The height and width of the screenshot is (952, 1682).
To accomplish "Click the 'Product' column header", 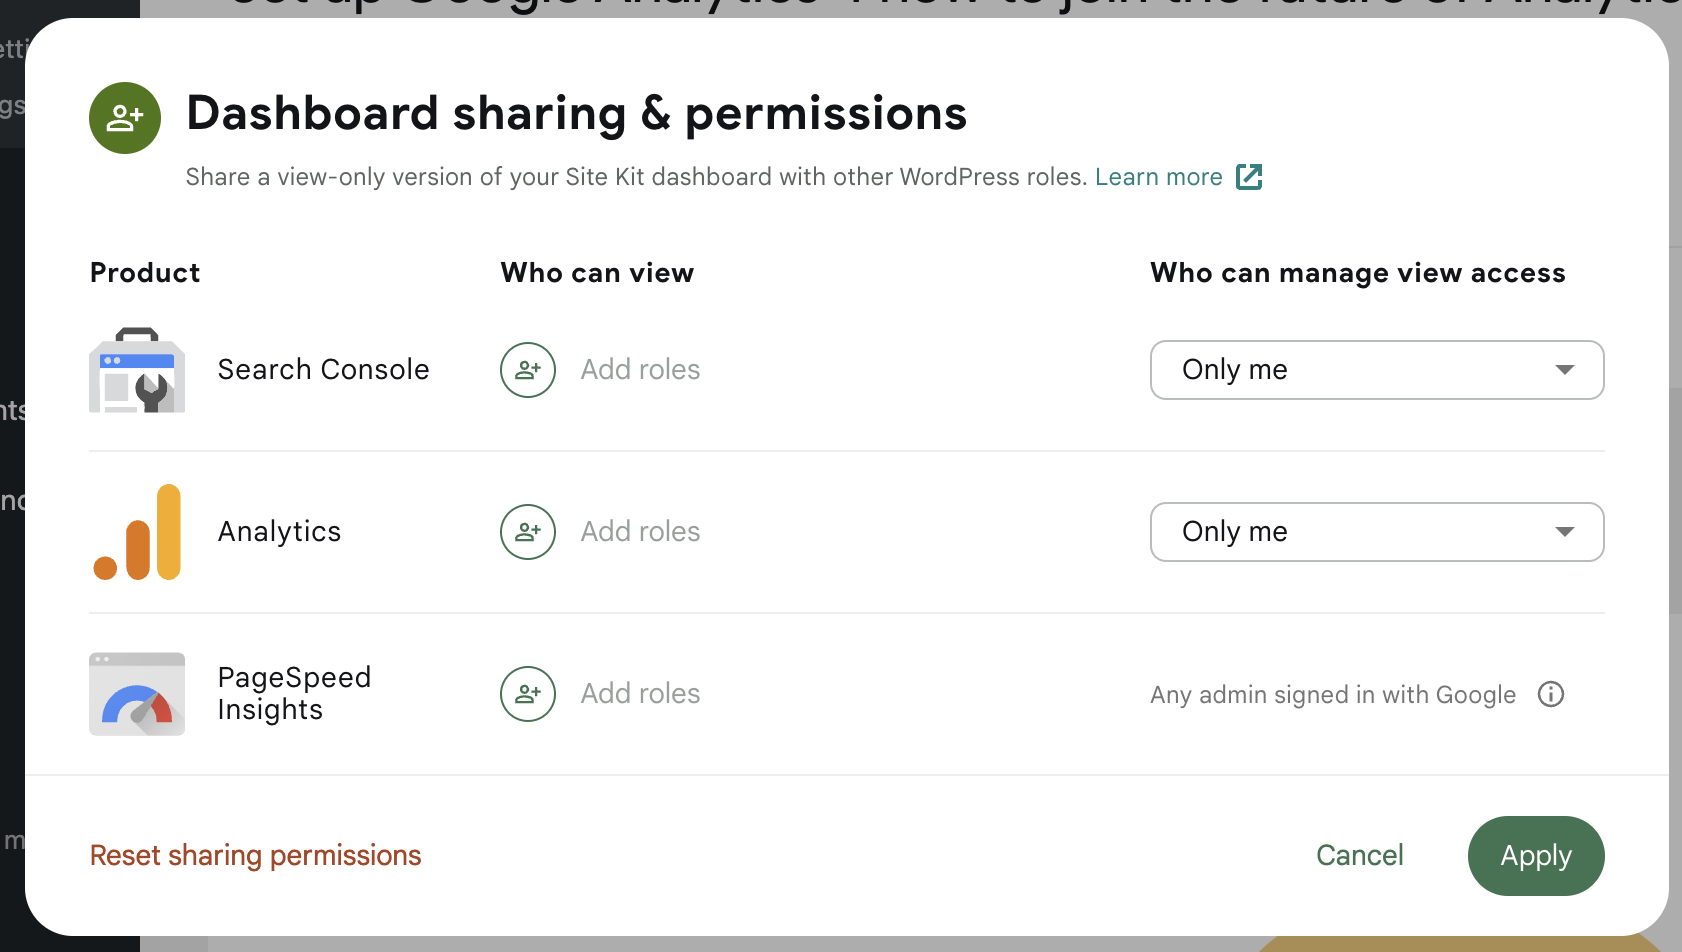I will [145, 273].
